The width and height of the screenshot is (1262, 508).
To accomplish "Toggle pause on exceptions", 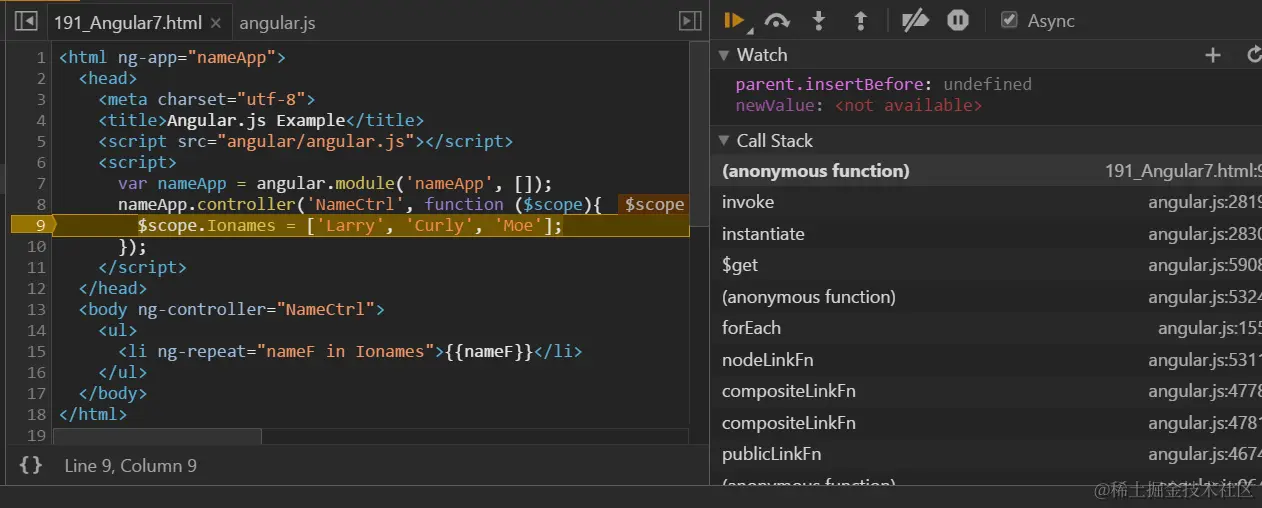I will (x=958, y=21).
